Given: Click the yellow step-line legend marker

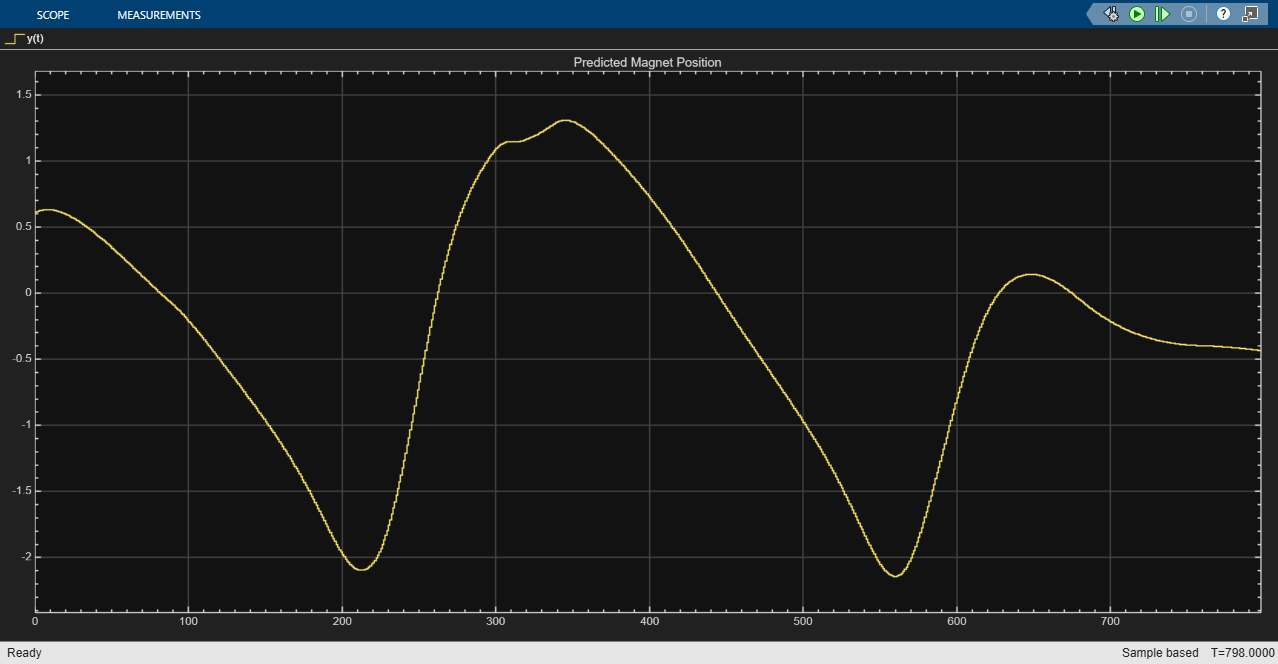Looking at the screenshot, I should tap(14, 39).
